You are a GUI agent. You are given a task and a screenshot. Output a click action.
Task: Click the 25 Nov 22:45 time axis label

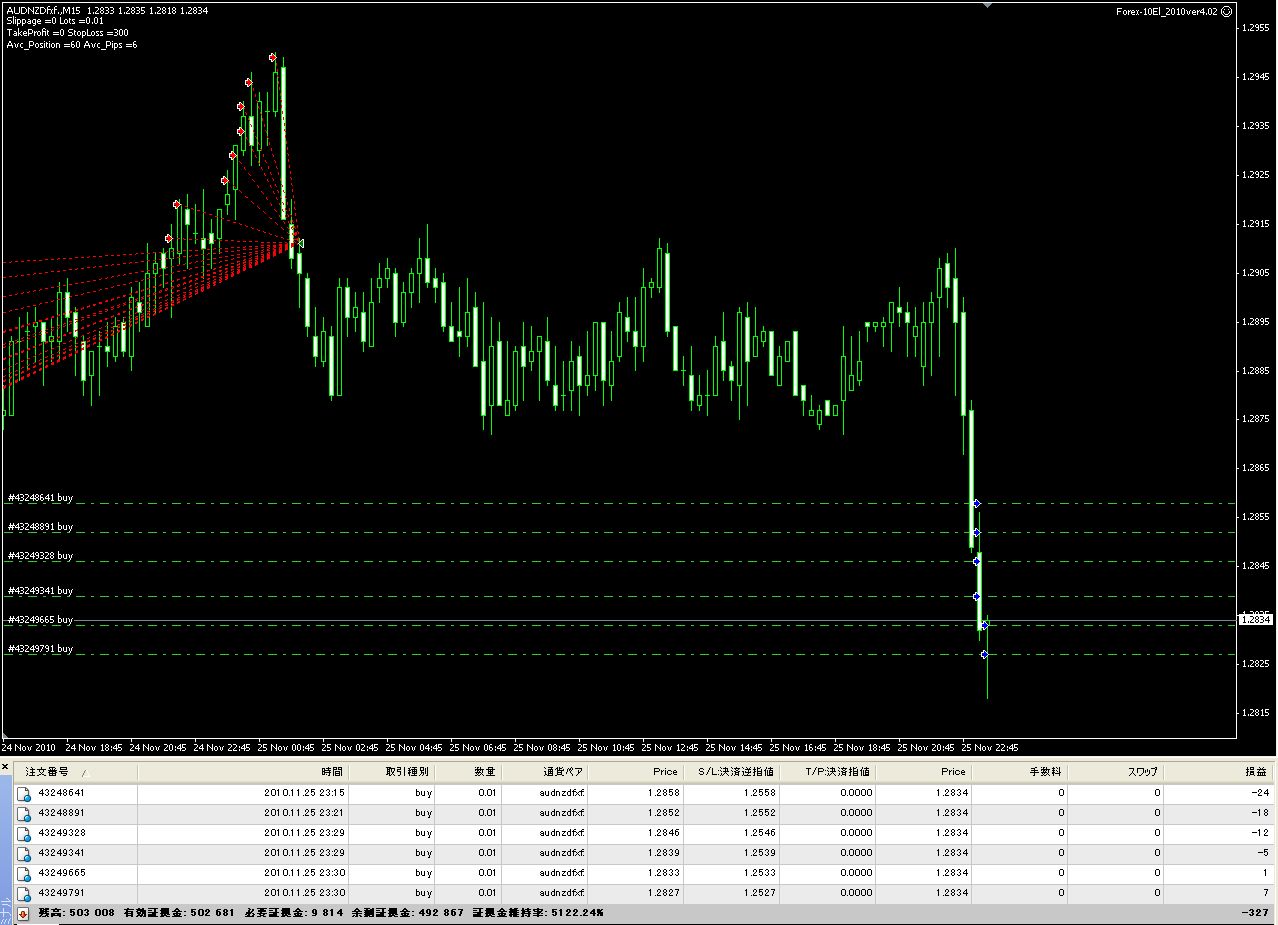point(990,747)
